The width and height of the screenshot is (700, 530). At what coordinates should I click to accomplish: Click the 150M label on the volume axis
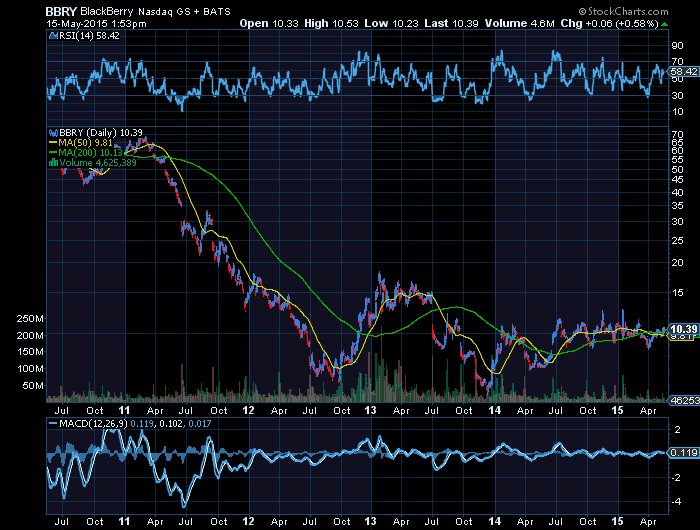coord(30,352)
